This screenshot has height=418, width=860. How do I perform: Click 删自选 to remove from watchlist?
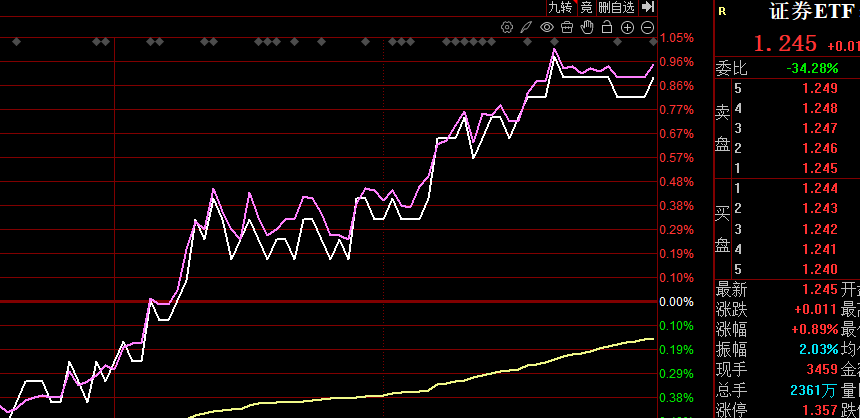pos(616,7)
